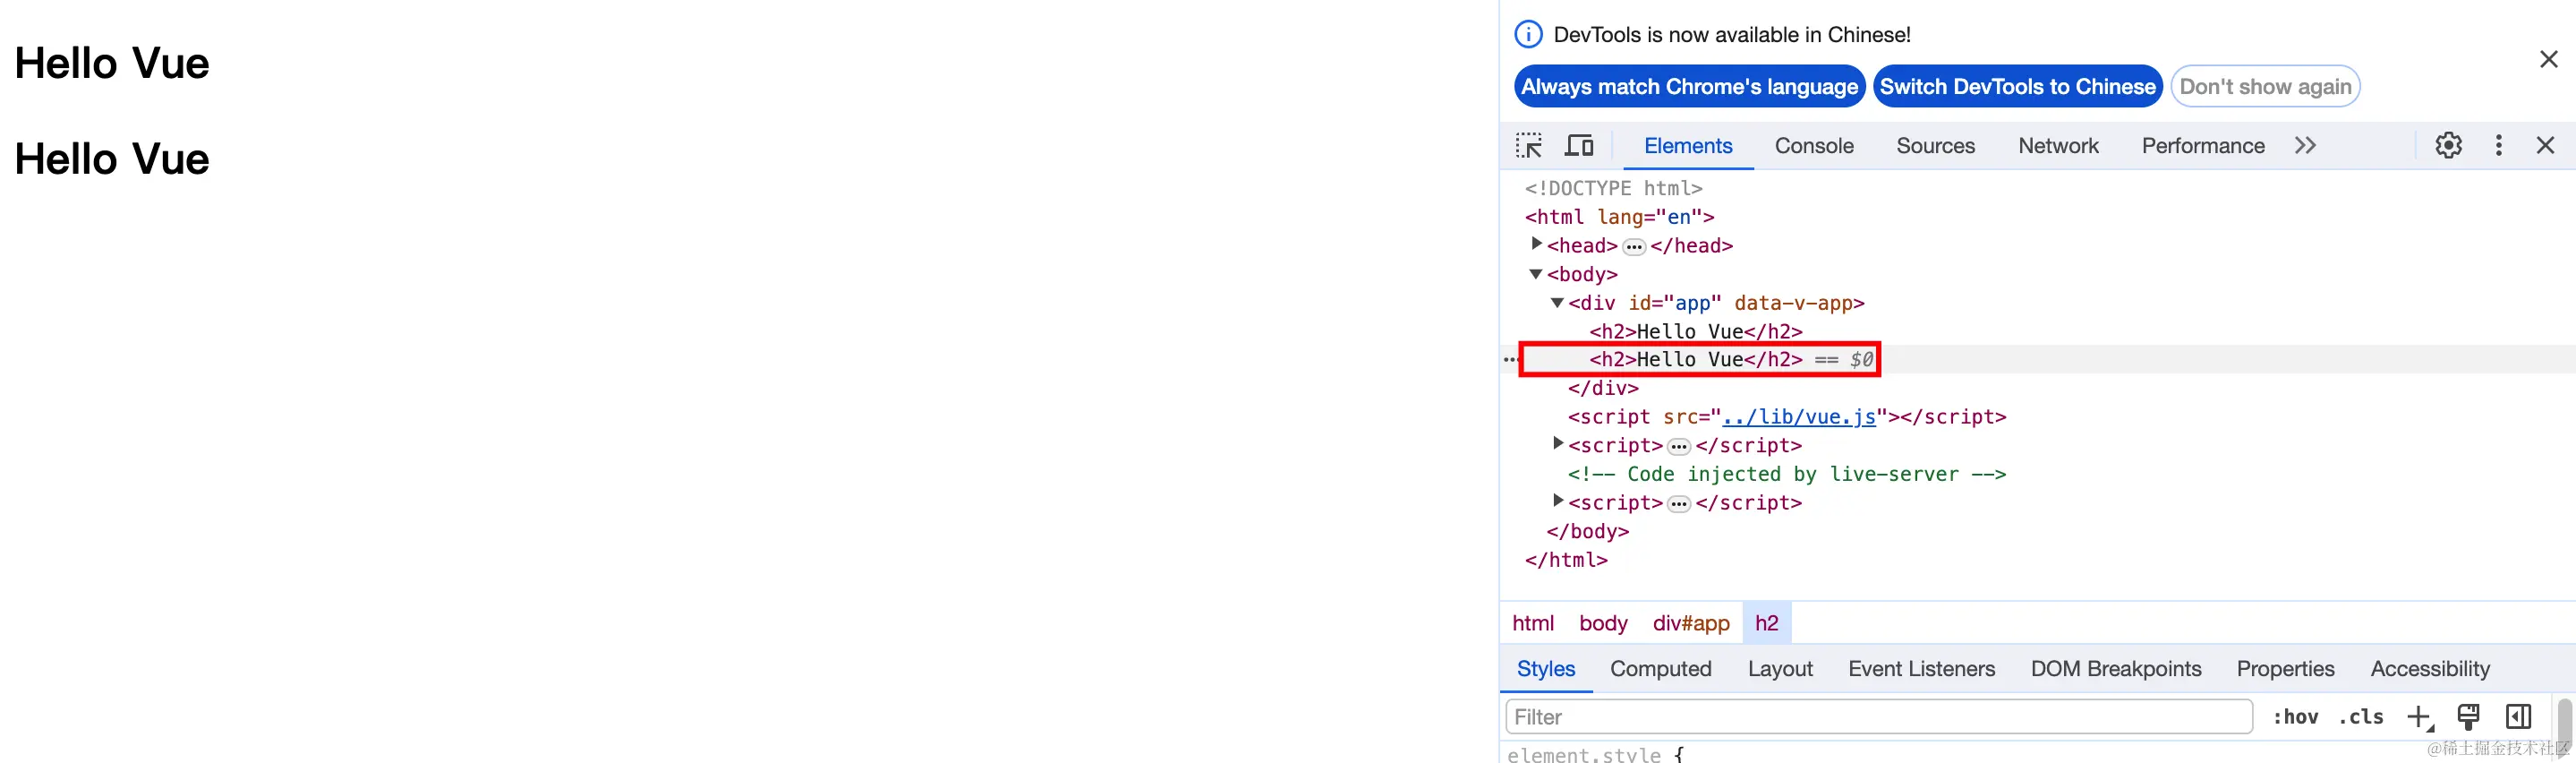The width and height of the screenshot is (2576, 763).
Task: Select the closing </div> tag line
Action: [x=1603, y=388]
